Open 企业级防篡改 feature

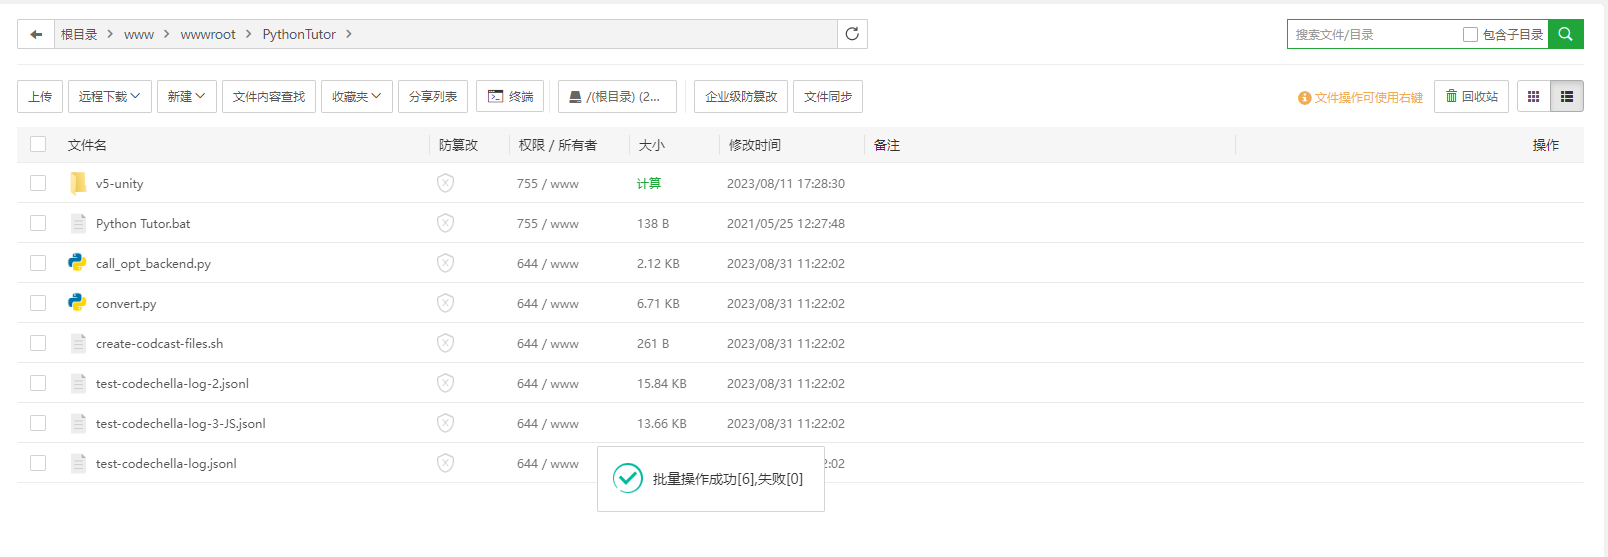tap(741, 97)
